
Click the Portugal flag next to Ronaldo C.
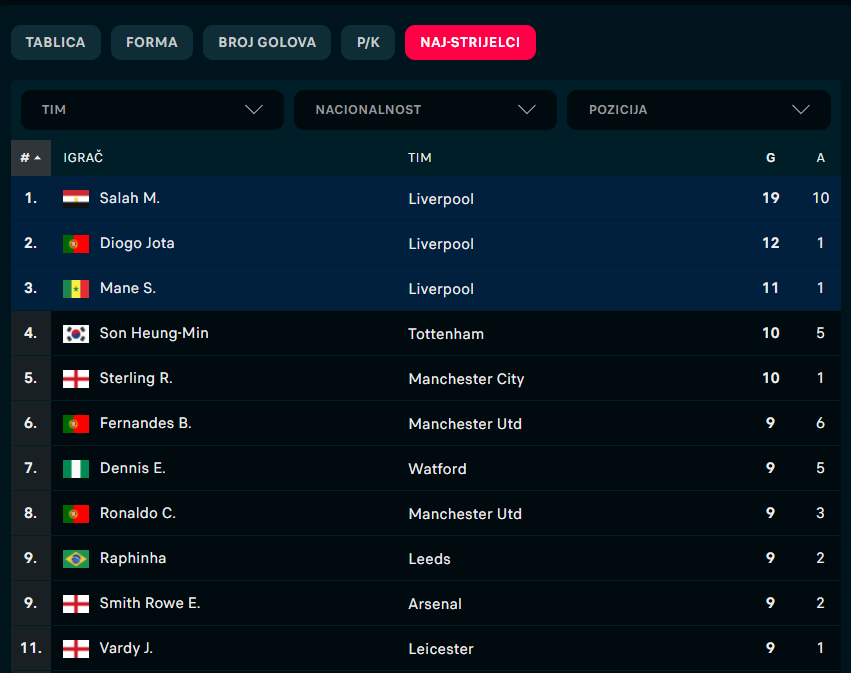point(76,514)
